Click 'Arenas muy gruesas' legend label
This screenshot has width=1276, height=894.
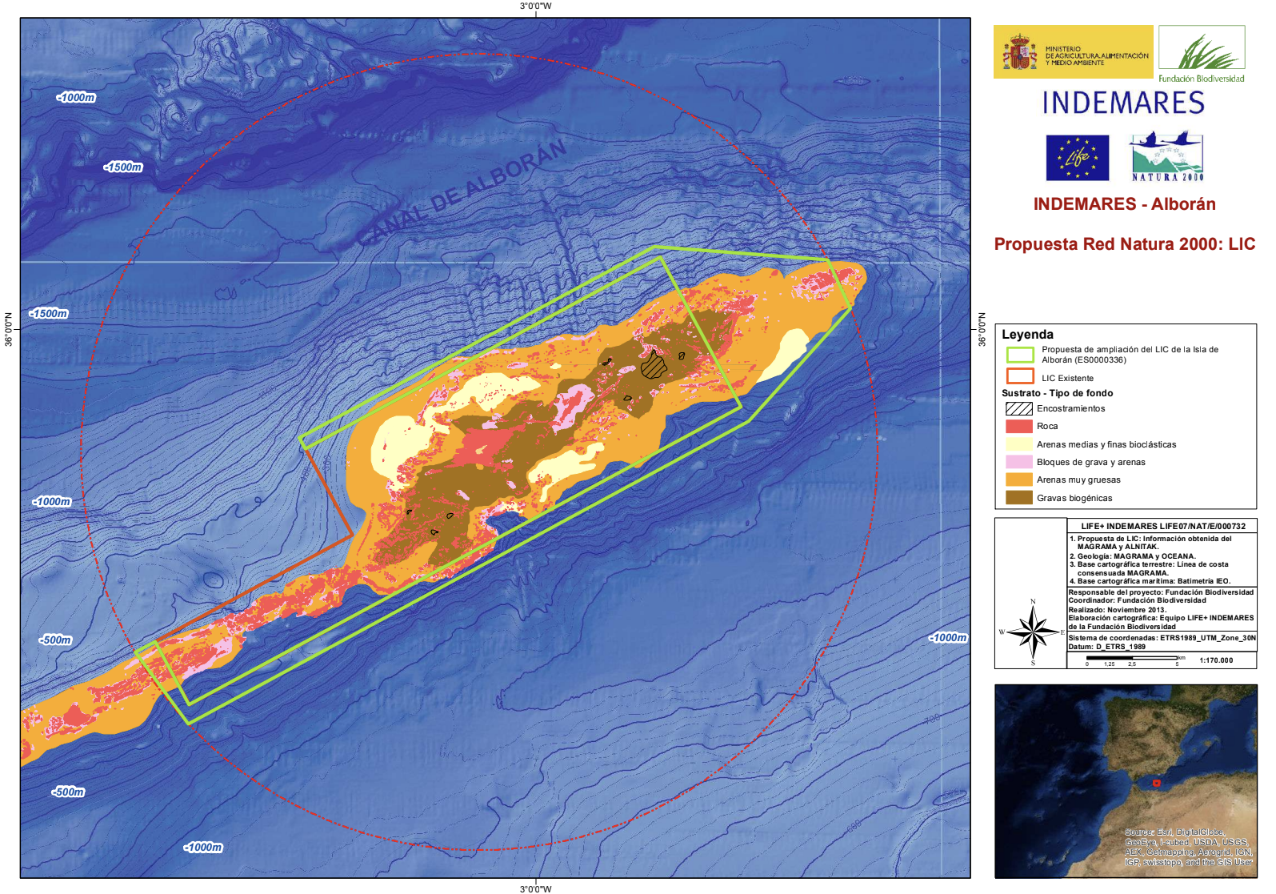pos(1080,480)
